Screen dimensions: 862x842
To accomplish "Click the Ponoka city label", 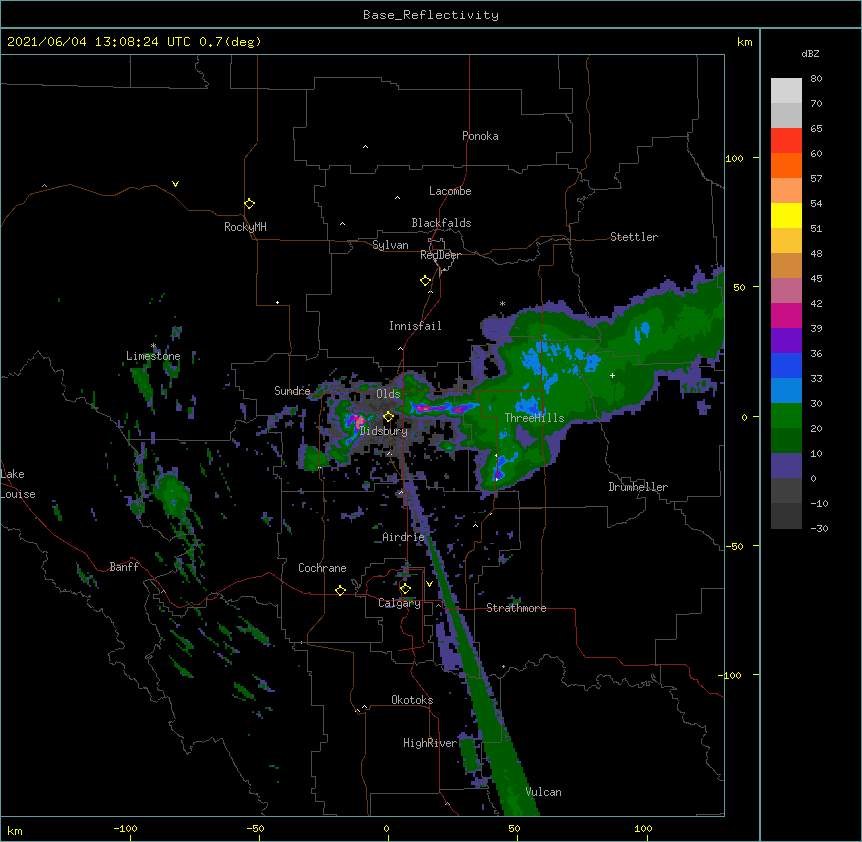I will [x=480, y=136].
